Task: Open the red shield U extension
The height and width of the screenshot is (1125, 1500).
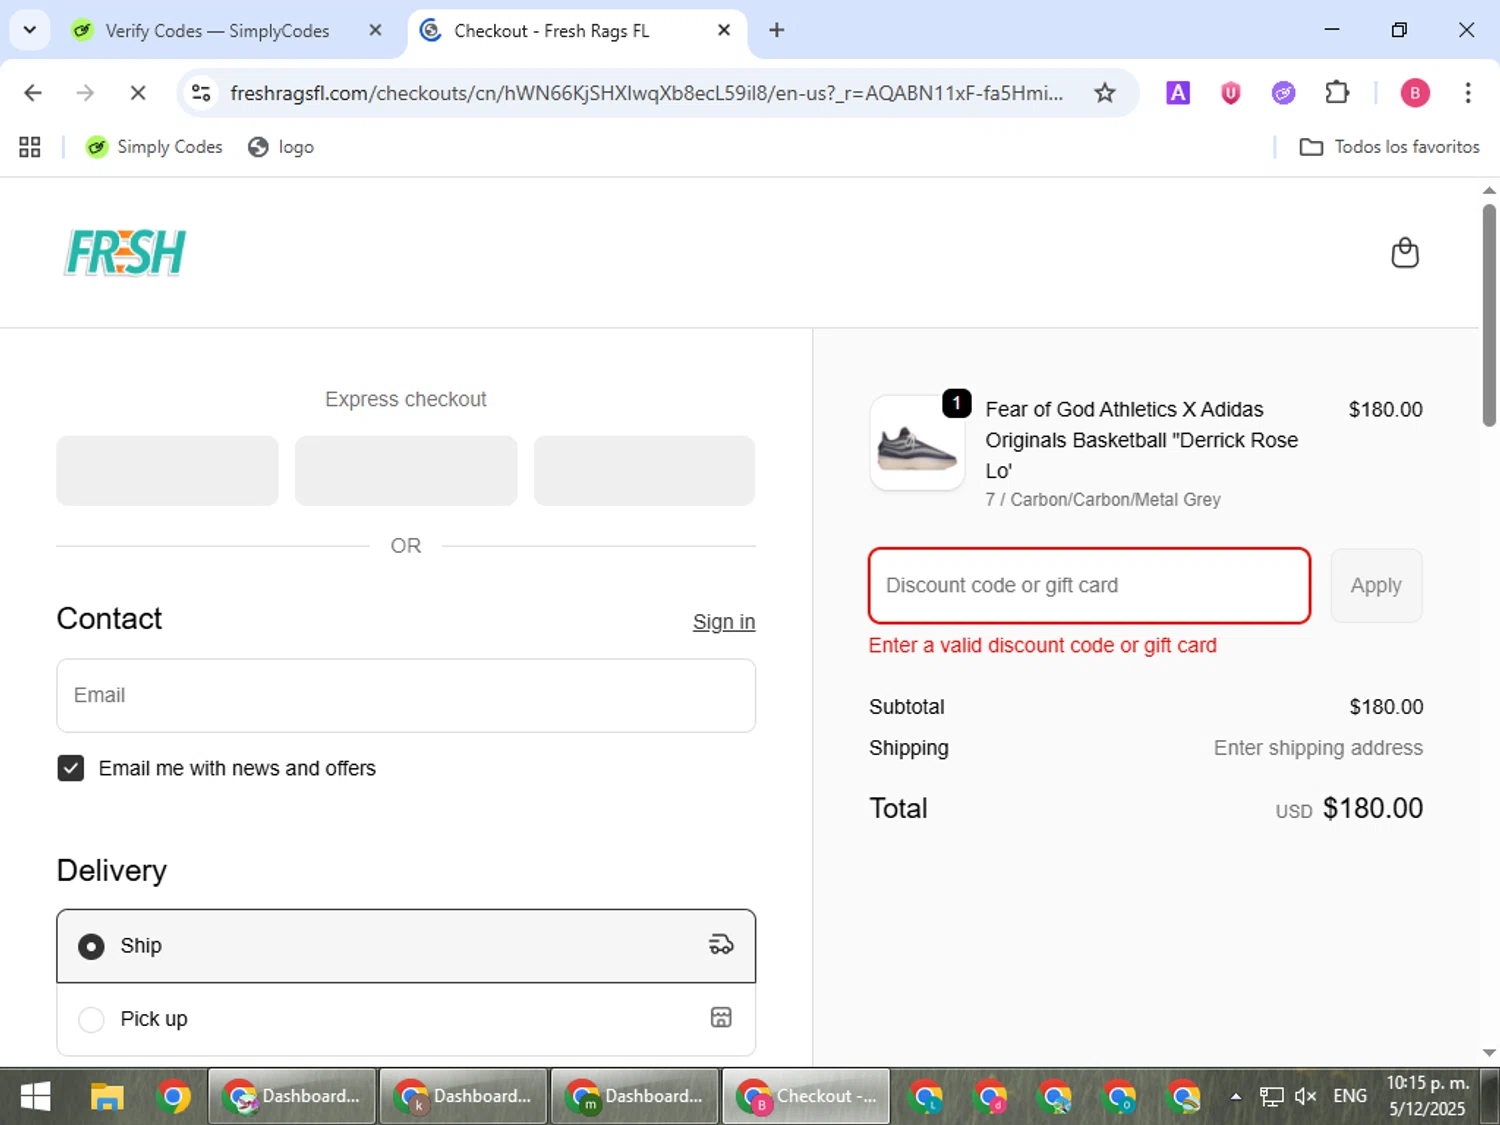Action: pyautogui.click(x=1231, y=93)
